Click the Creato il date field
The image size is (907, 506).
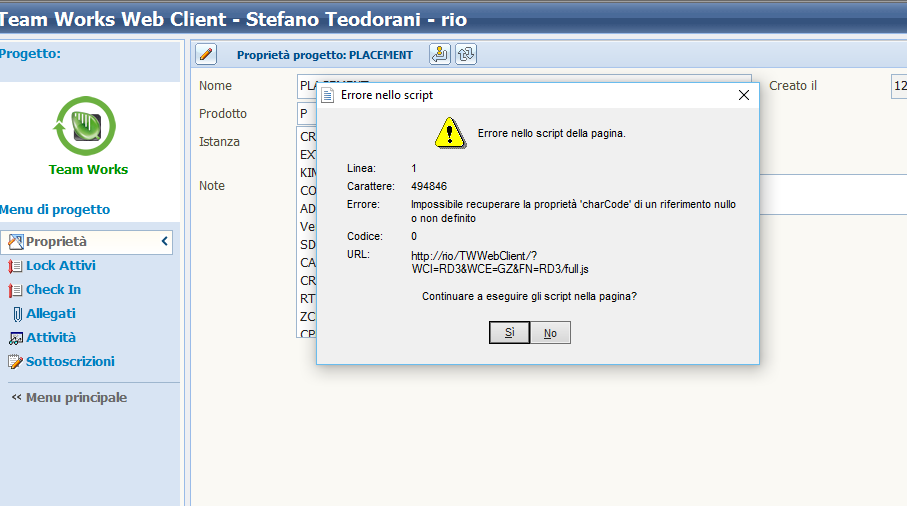899,86
